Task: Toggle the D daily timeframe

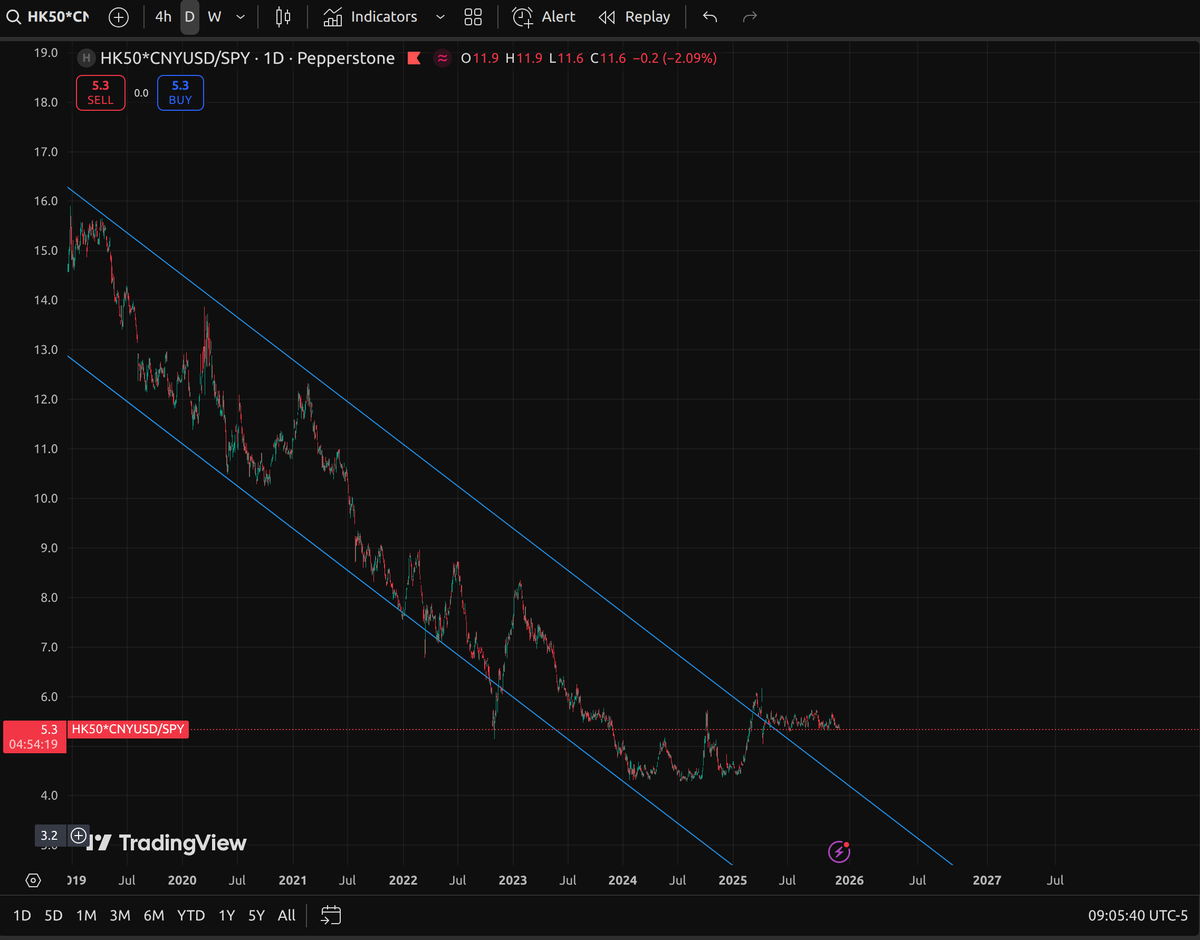Action: 189,16
